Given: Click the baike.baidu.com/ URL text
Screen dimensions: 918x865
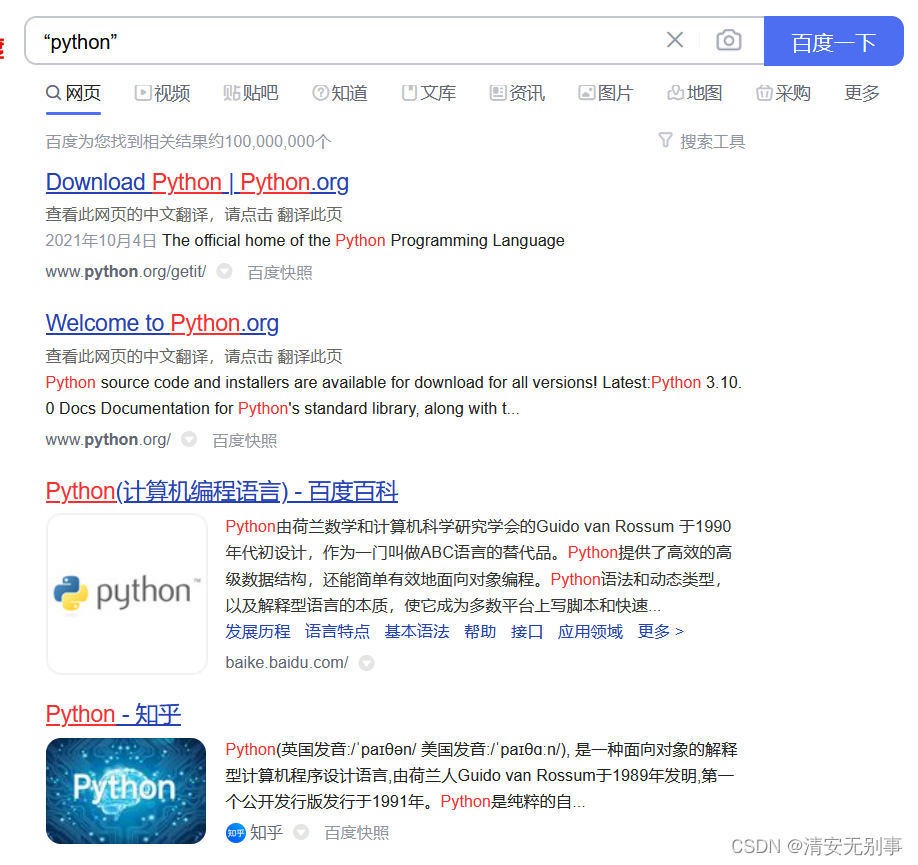Looking at the screenshot, I should 287,662.
